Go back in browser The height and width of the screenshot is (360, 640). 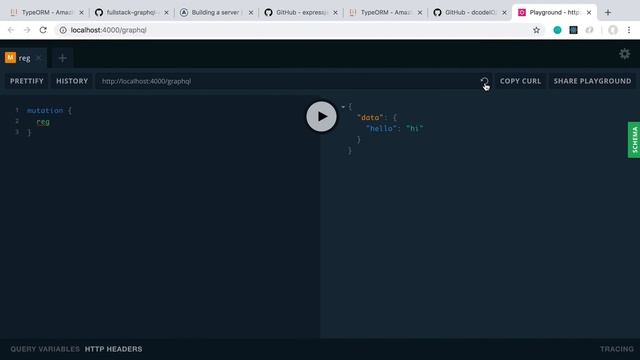pos(11,30)
